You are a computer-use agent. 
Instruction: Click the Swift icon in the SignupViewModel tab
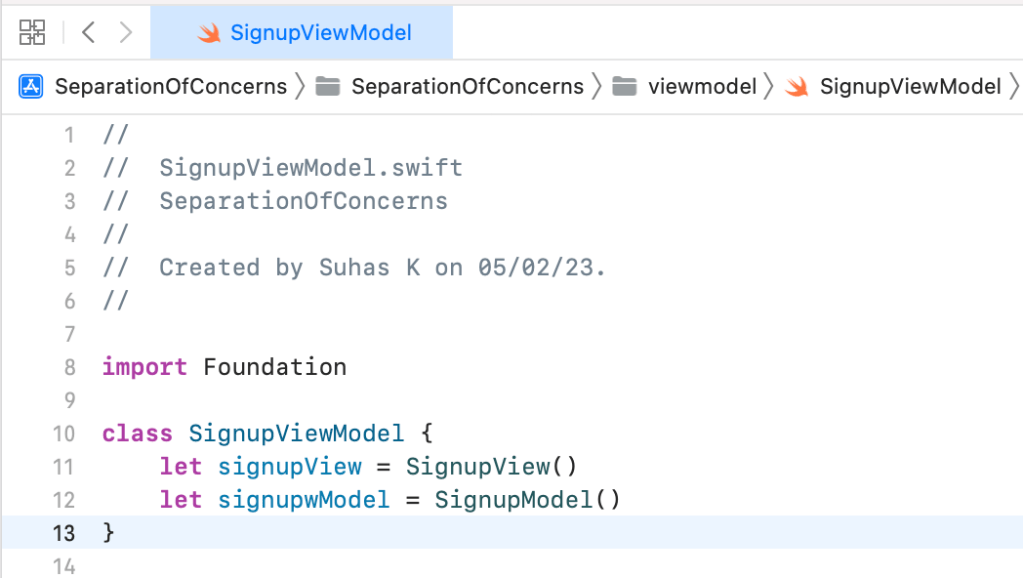[x=209, y=33]
